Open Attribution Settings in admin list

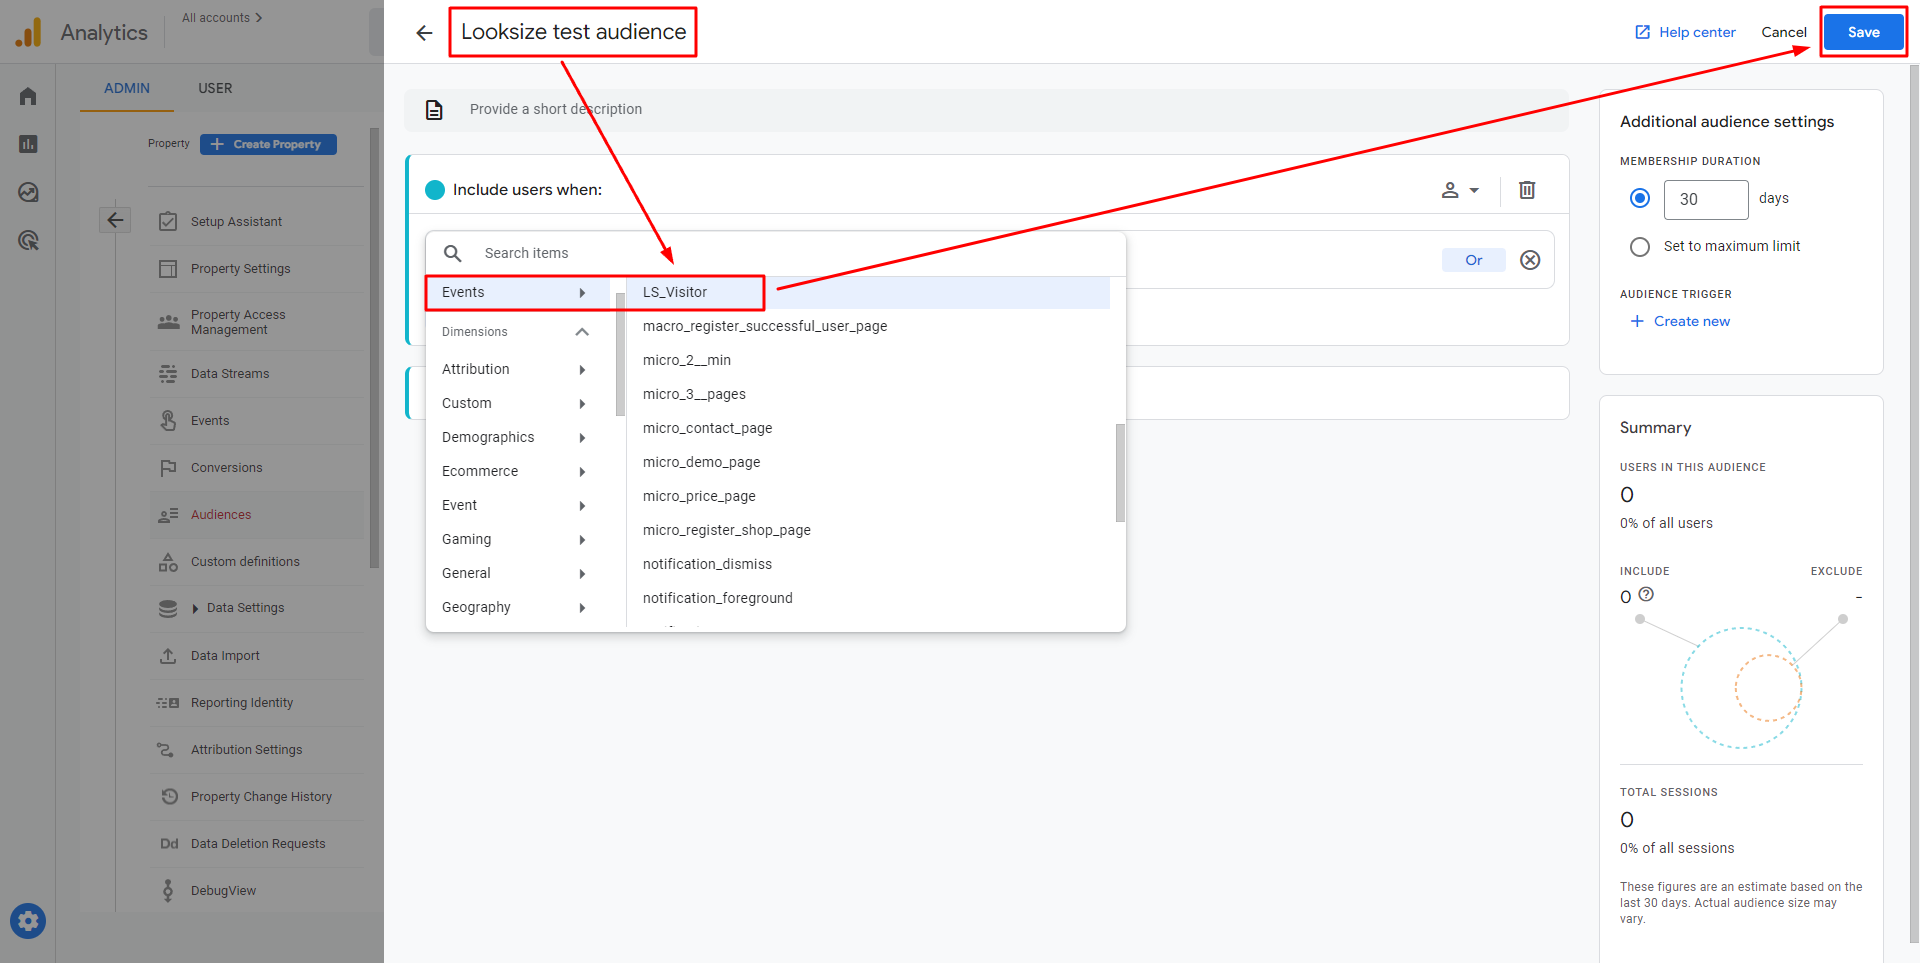[x=247, y=750]
